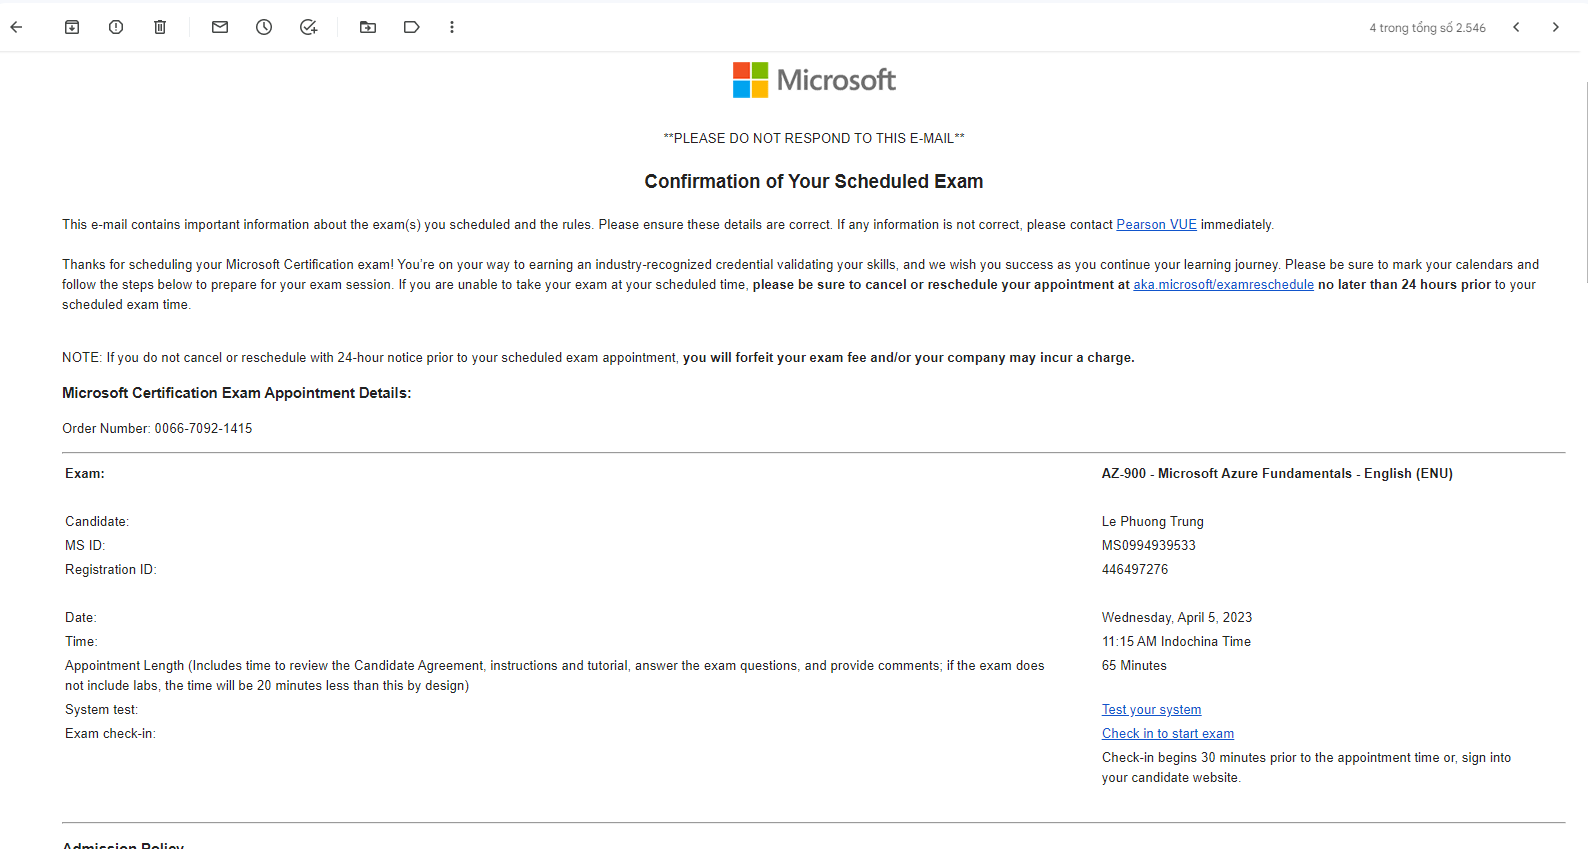Image resolution: width=1588 pixels, height=849 pixels.
Task: Click exam name AZ-900 Microsoft Azure Fundamentals
Action: (1277, 474)
